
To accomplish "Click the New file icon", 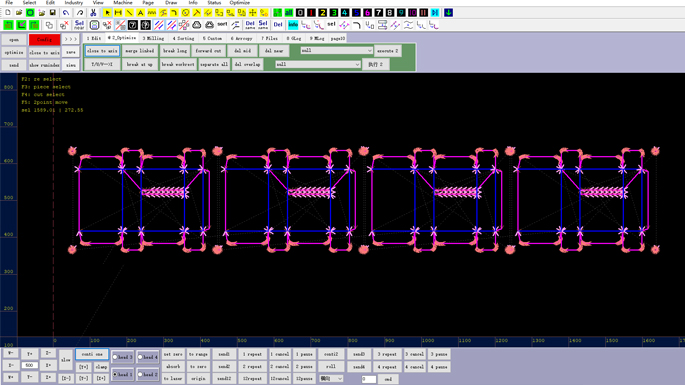I will (x=8, y=13).
